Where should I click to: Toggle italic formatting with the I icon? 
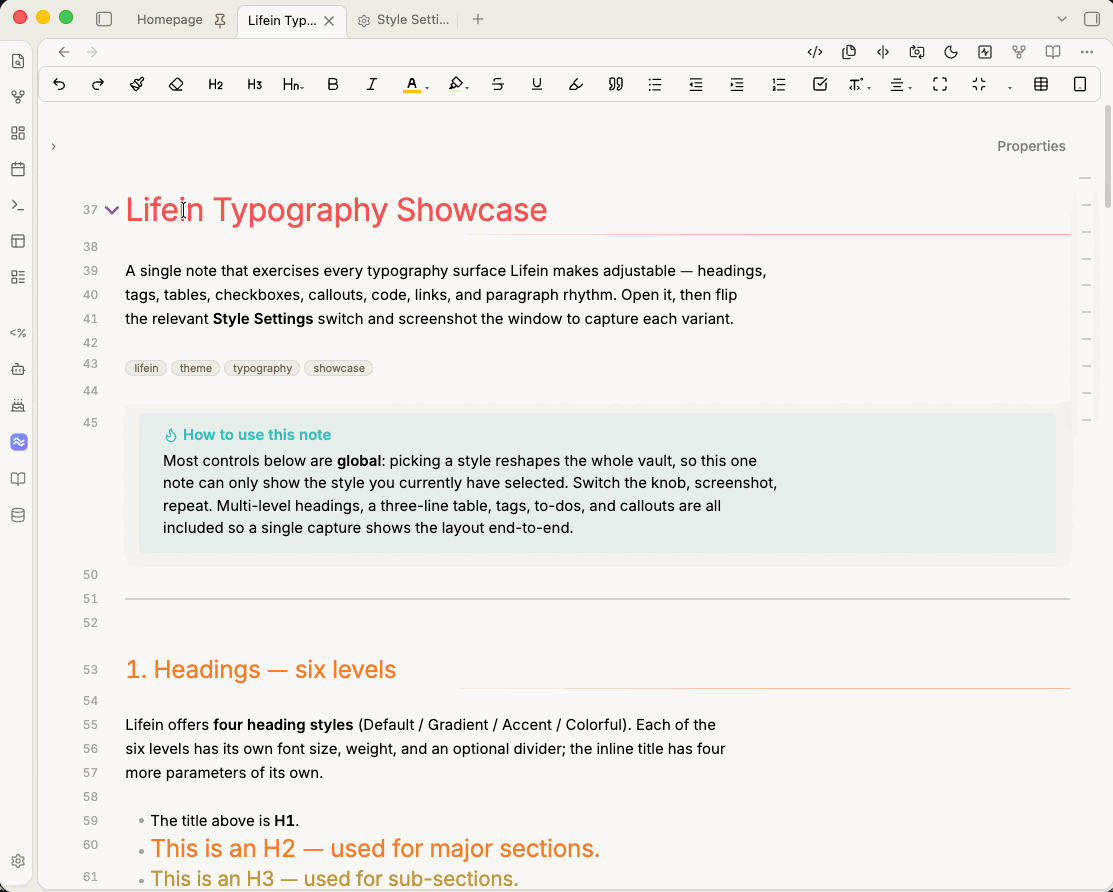(371, 84)
